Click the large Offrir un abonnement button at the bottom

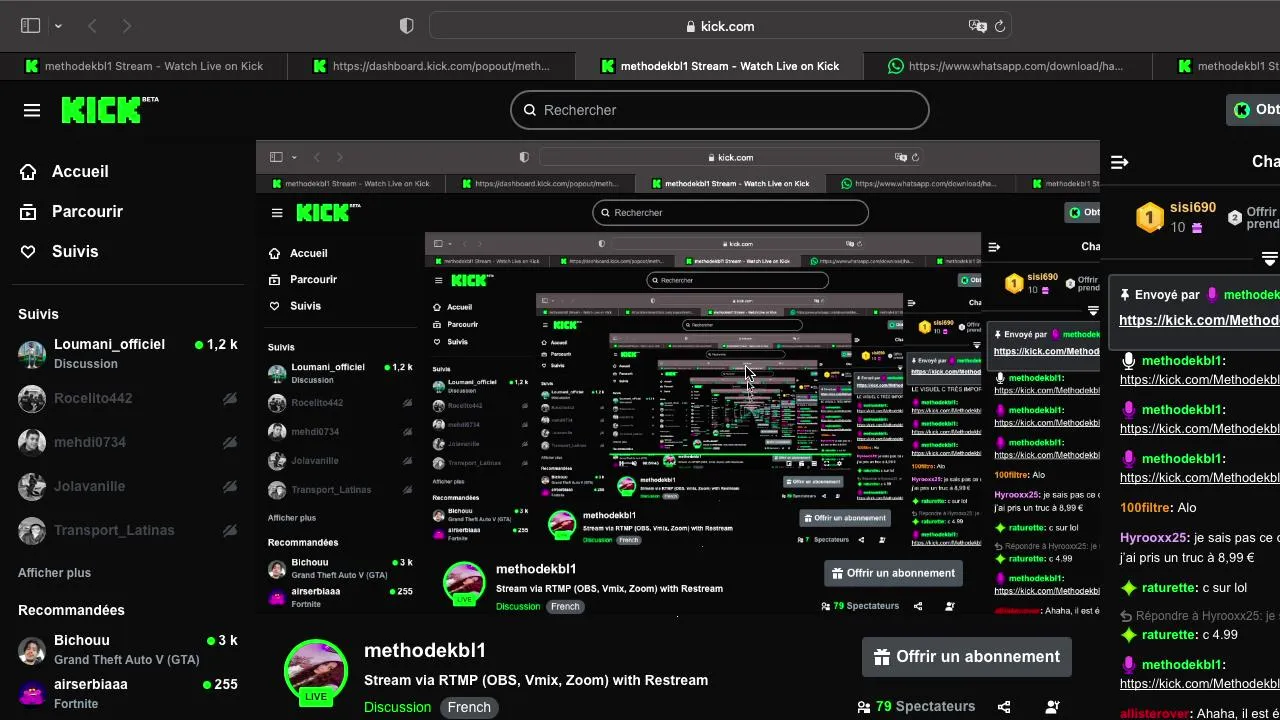967,657
